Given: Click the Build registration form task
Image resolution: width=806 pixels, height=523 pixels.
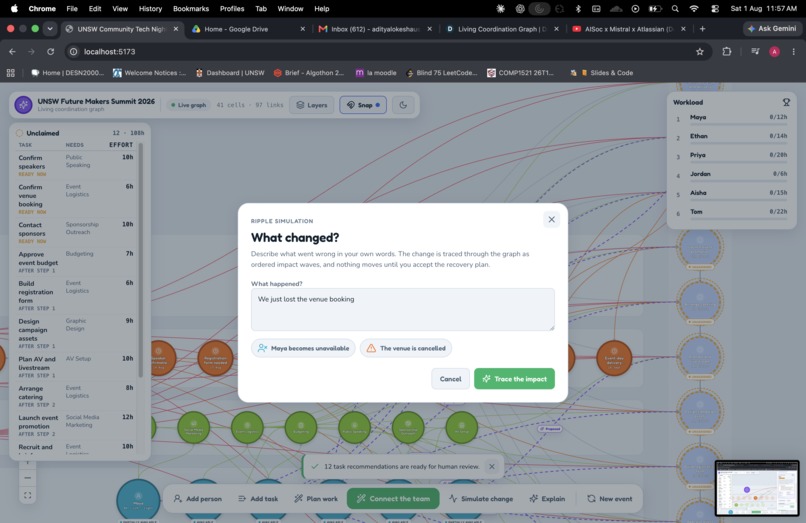Looking at the screenshot, I should [76, 295].
